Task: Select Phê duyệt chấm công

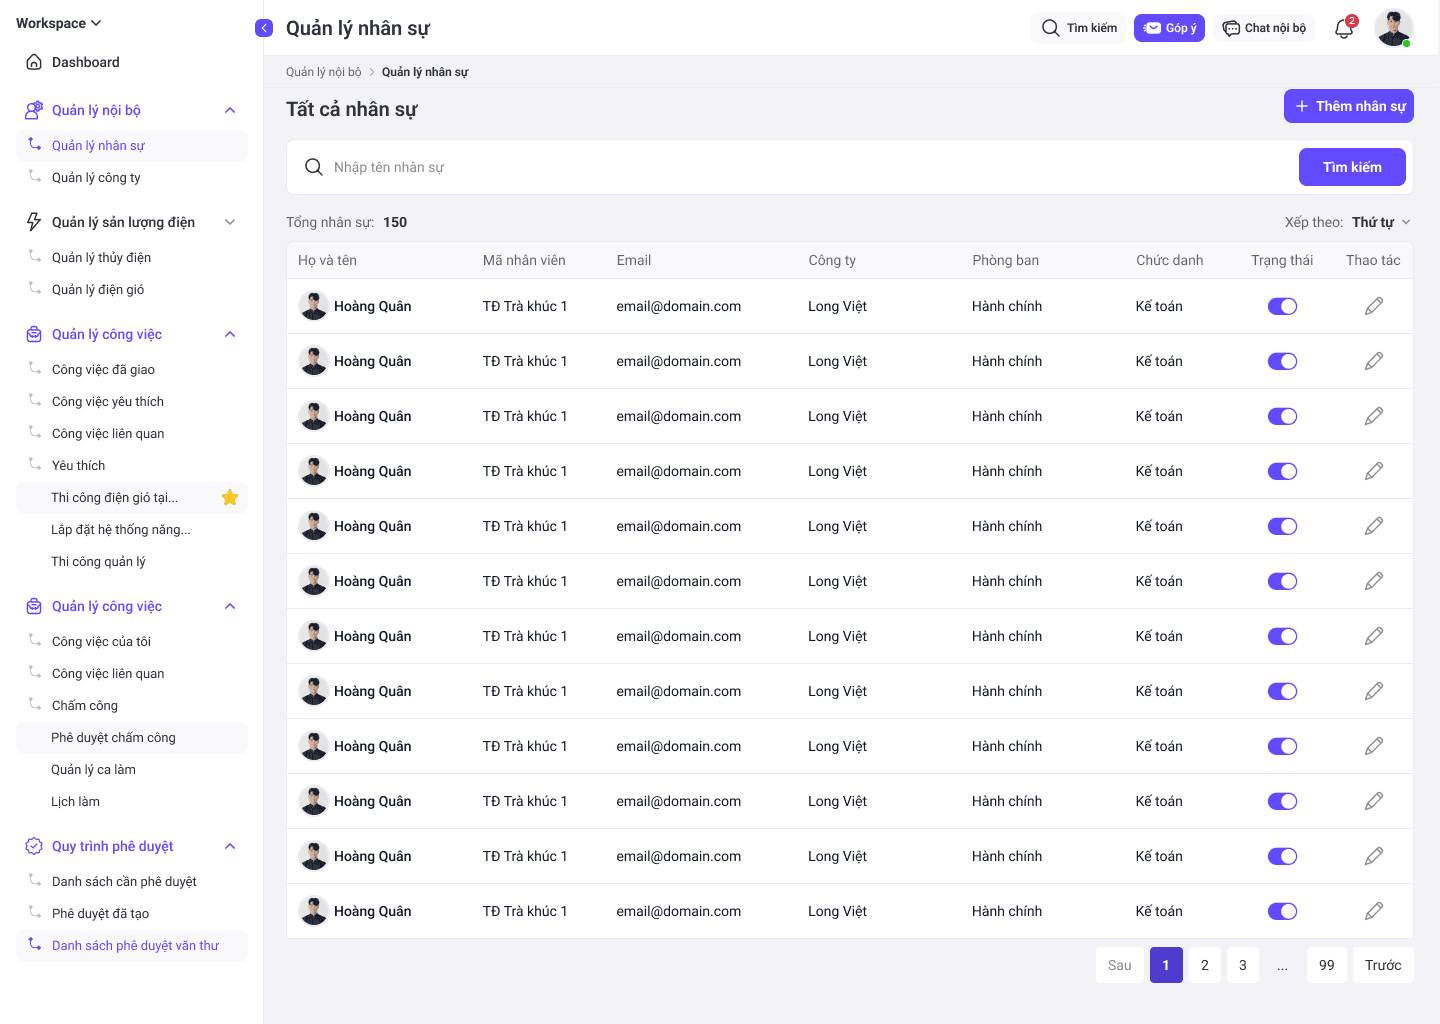Action: (x=132, y=737)
